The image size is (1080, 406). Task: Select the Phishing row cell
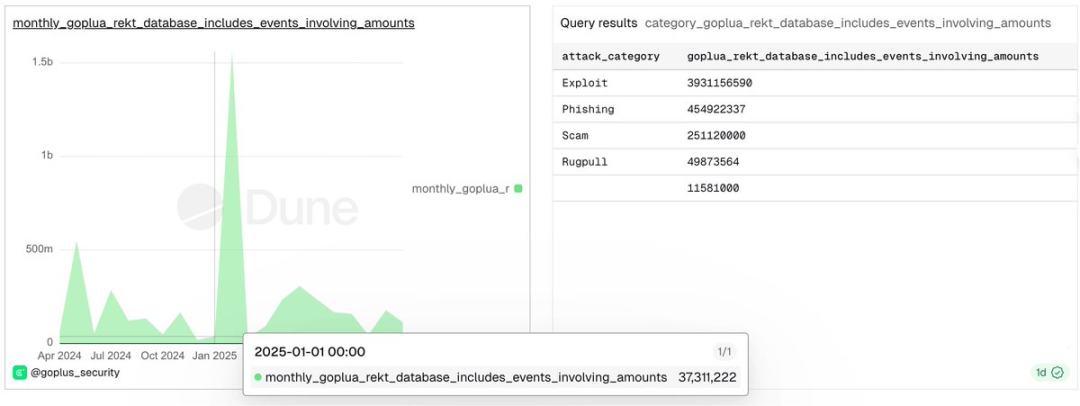point(588,109)
